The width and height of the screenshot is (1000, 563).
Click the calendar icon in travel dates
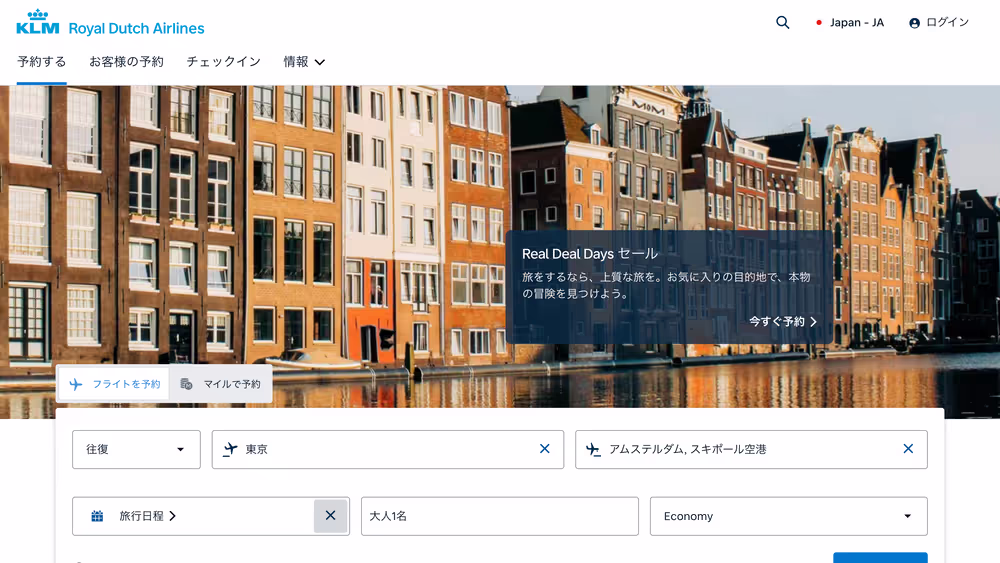[x=97, y=516]
